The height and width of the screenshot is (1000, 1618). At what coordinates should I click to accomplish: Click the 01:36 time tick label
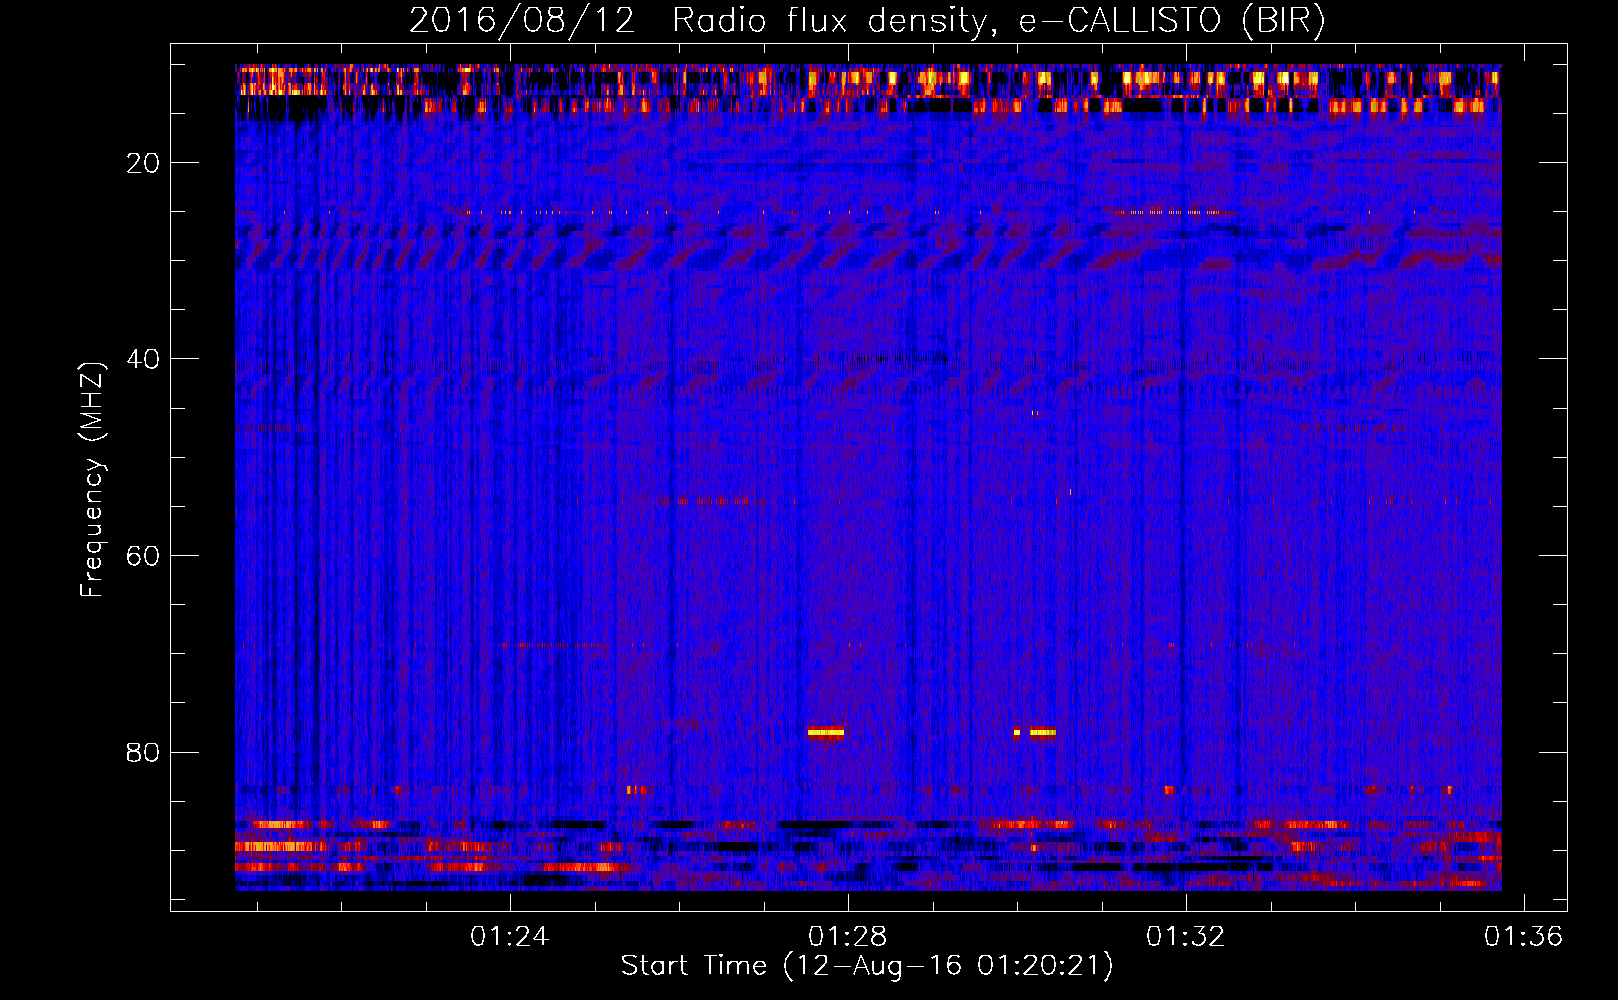tap(1523, 937)
